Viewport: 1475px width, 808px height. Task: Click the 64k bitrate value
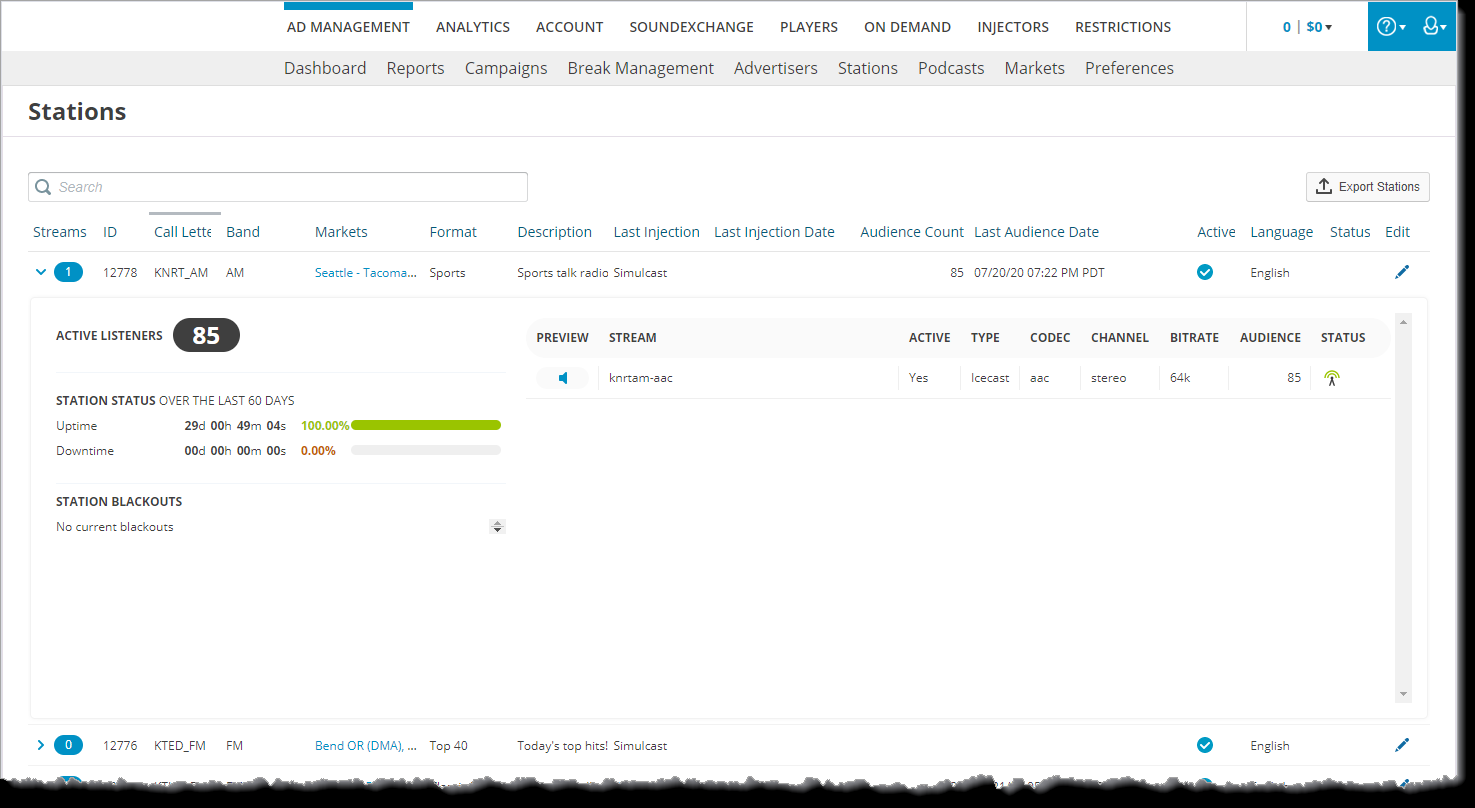pyautogui.click(x=1180, y=378)
